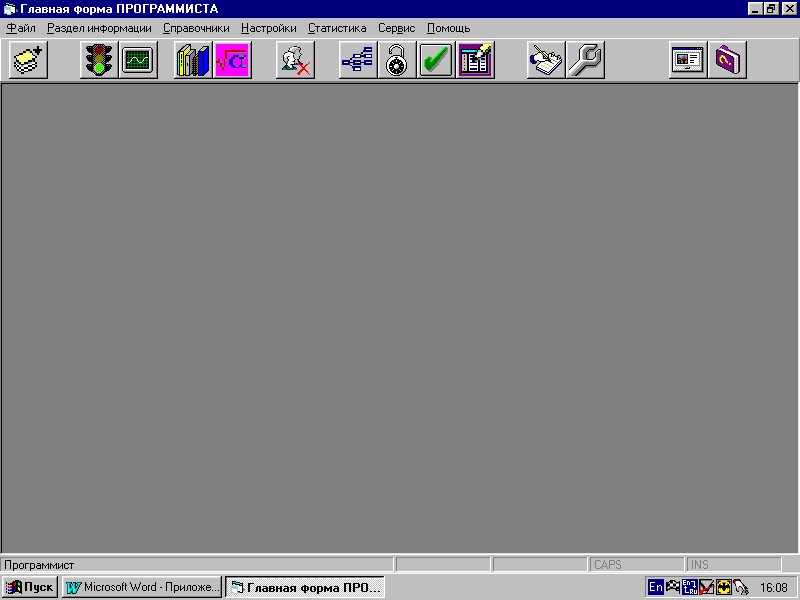Click the window screen toolbar icon

[x=688, y=60]
